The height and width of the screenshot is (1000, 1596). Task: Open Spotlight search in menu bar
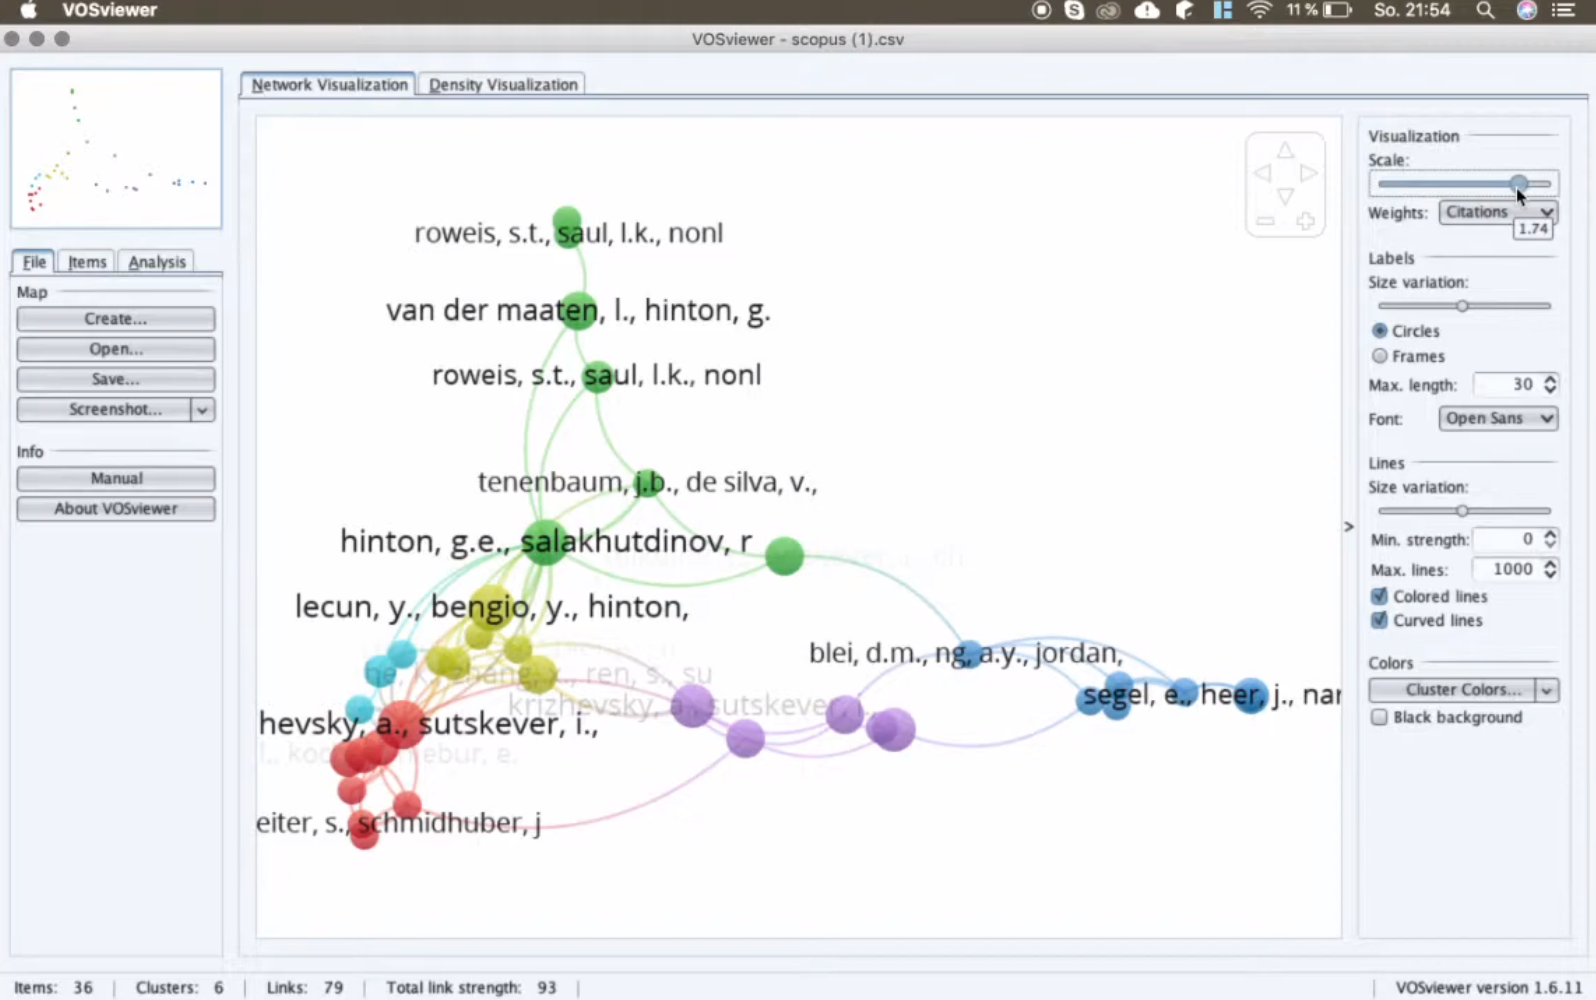click(1485, 10)
